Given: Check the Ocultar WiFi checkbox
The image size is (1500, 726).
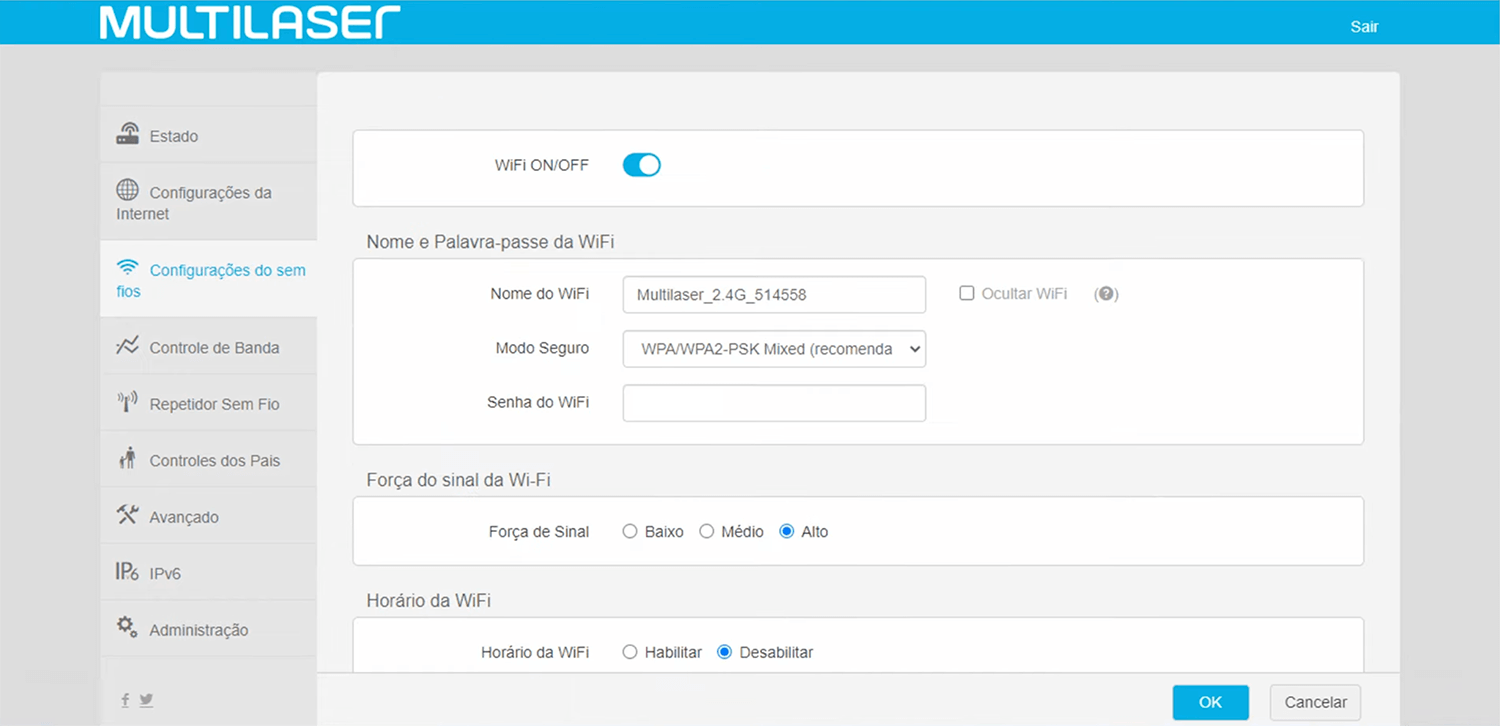Looking at the screenshot, I should [x=966, y=293].
